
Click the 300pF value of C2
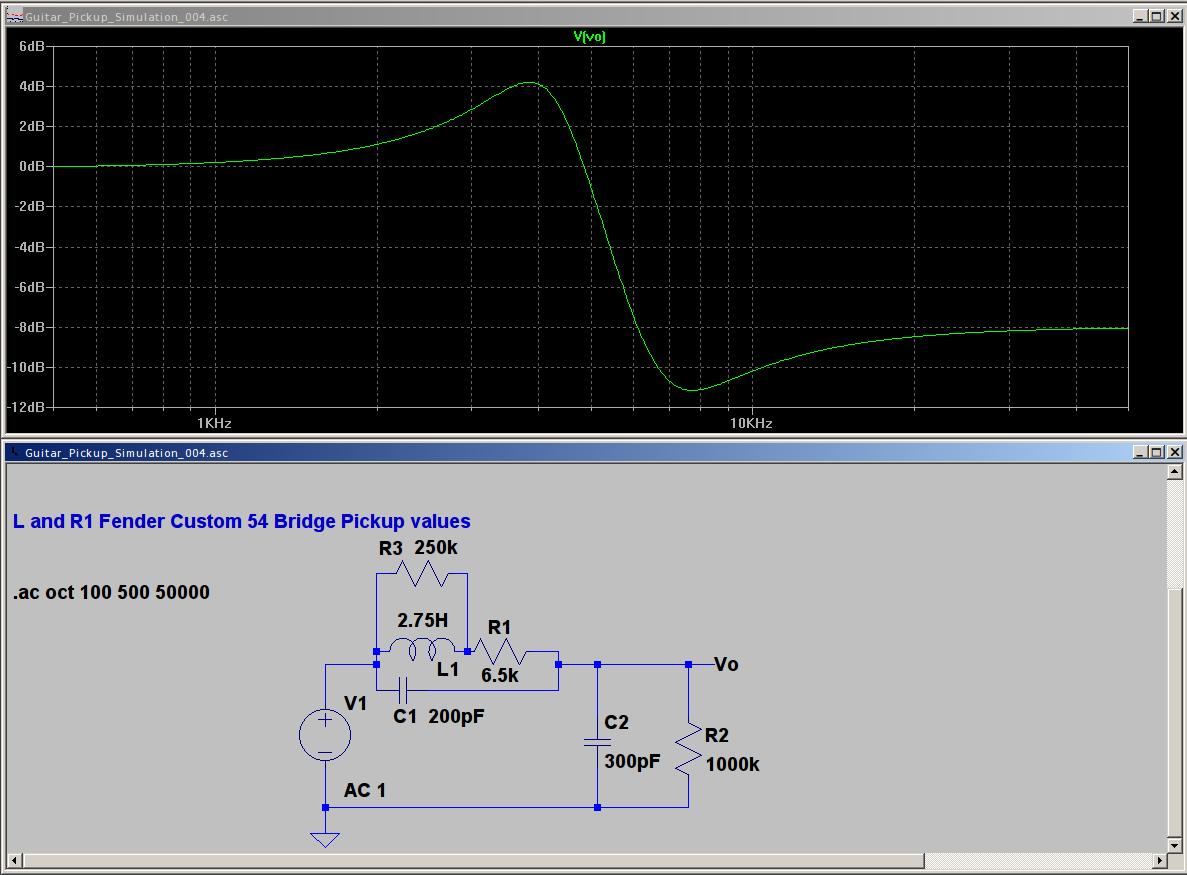(632, 761)
